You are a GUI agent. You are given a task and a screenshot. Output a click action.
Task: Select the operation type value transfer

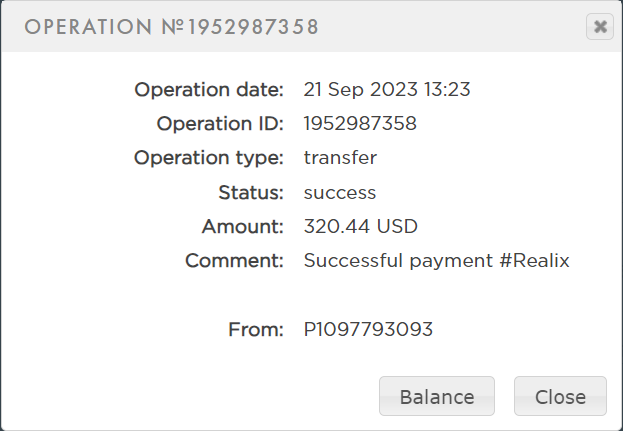(340, 158)
